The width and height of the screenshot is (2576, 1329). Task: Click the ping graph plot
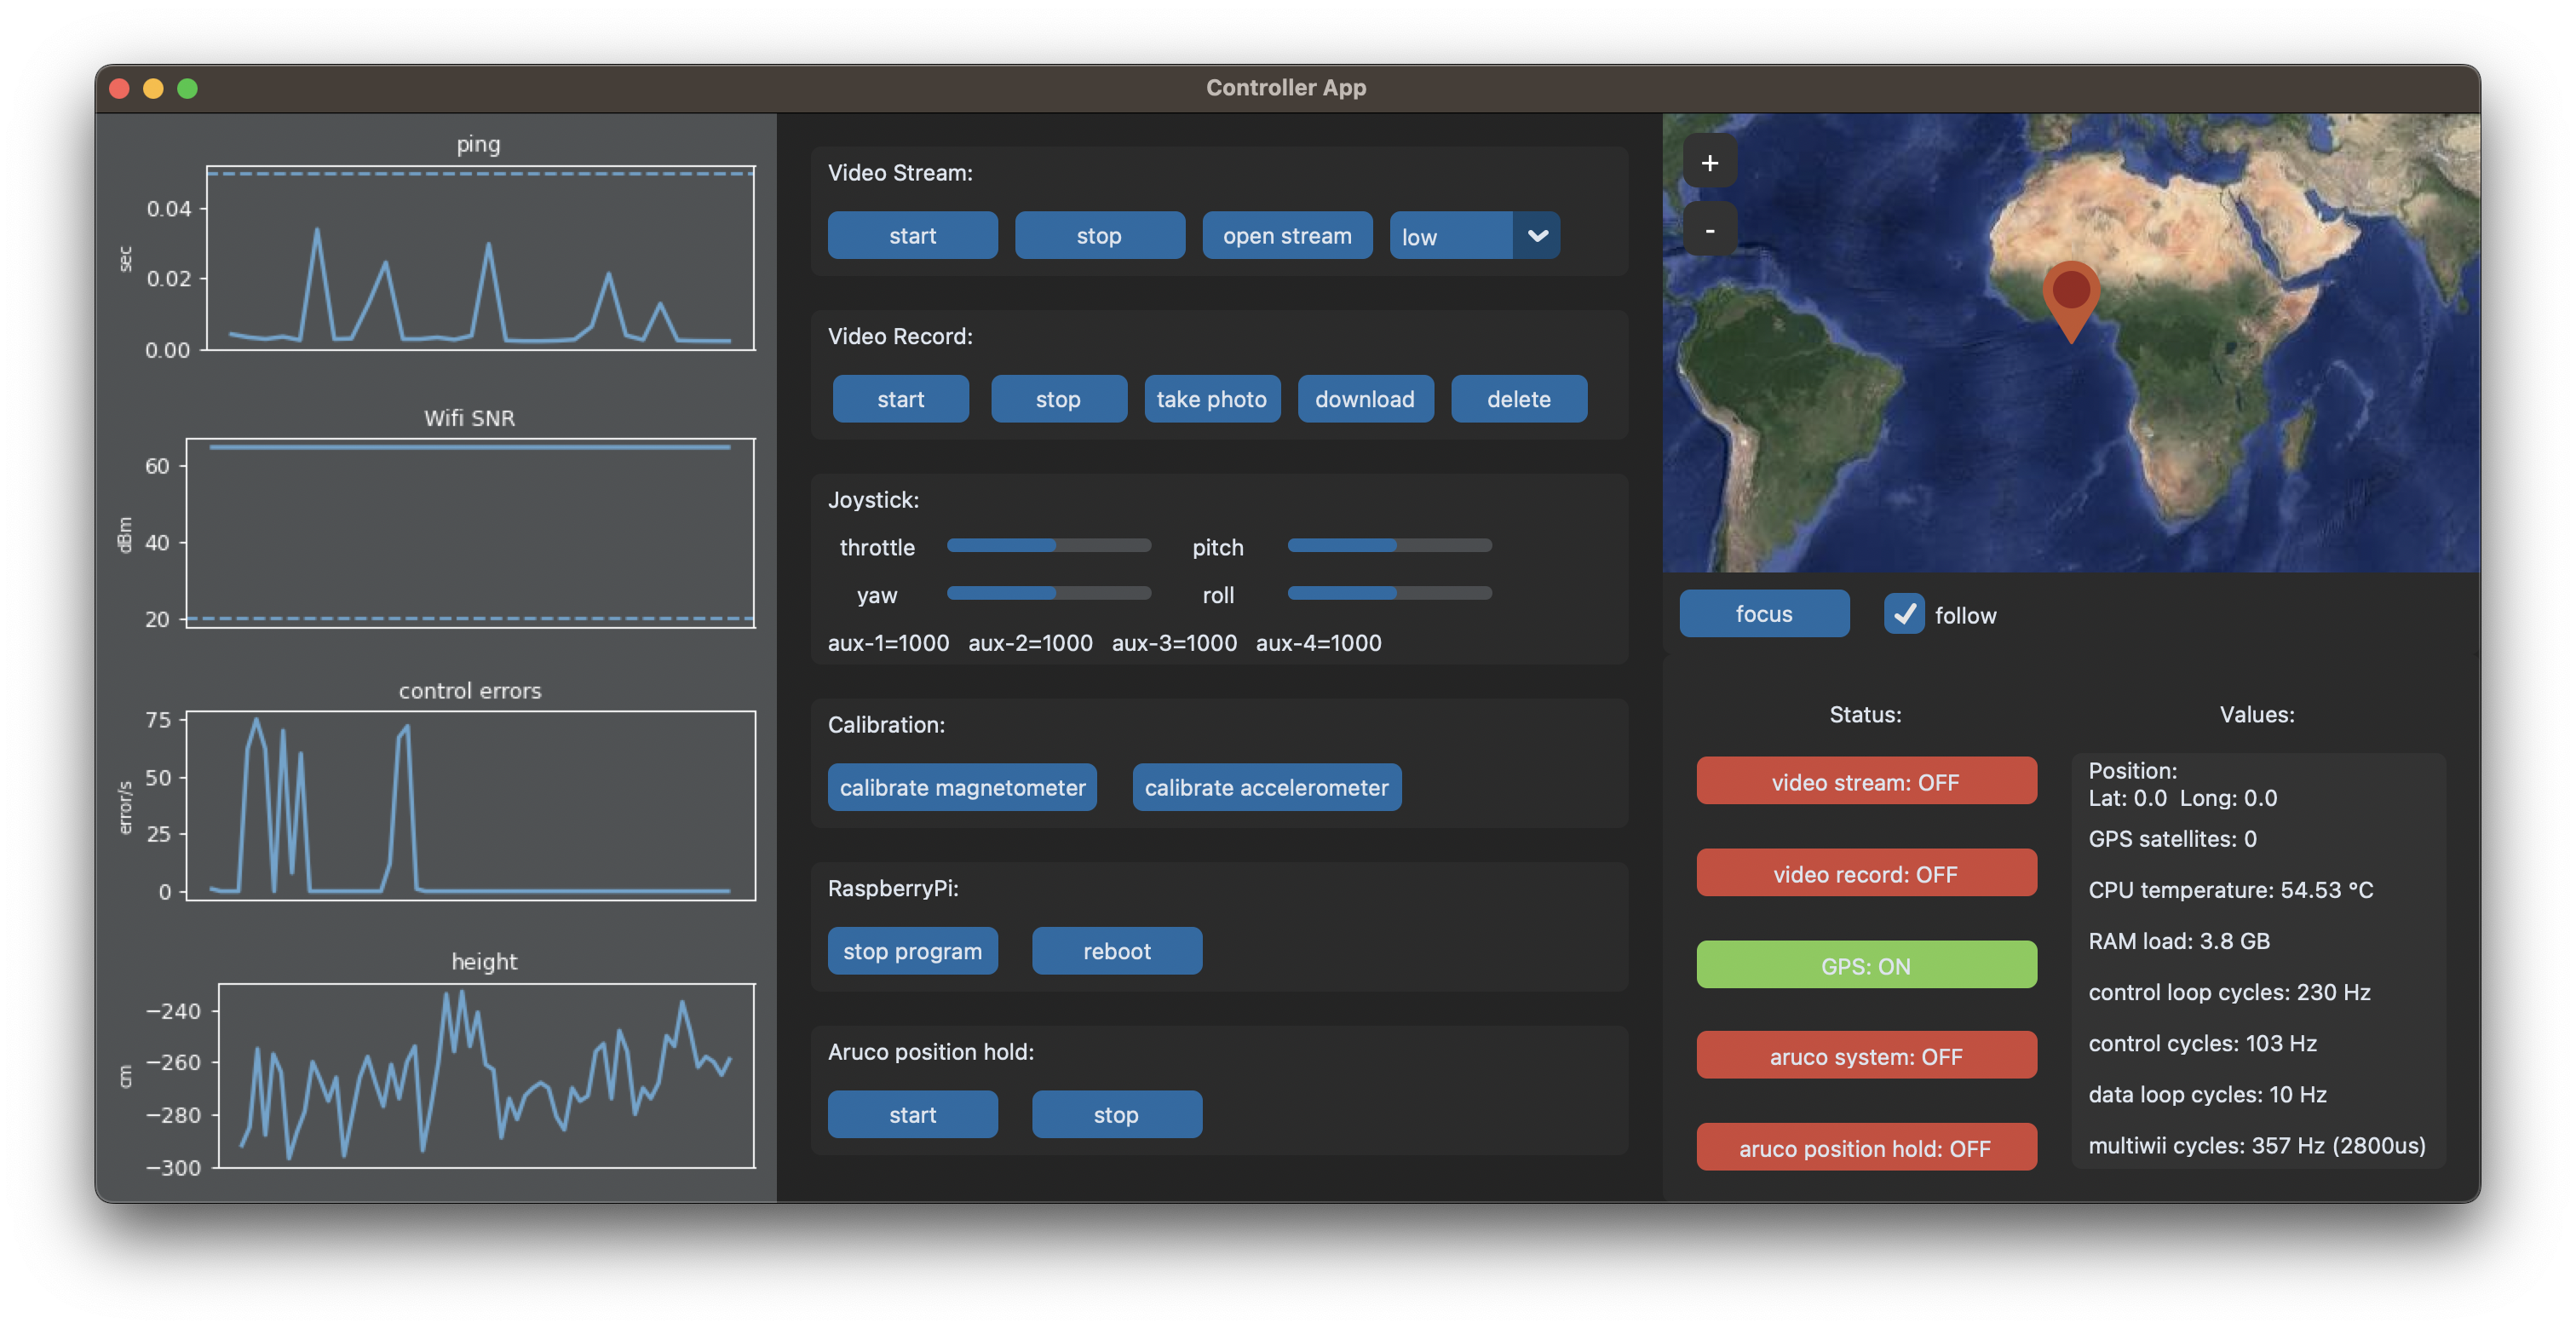(480, 258)
